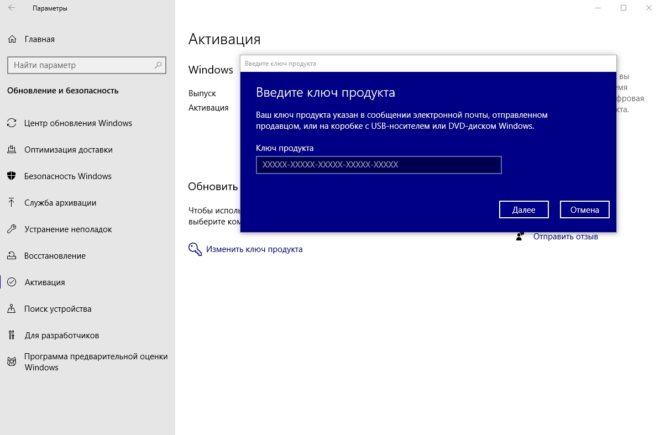Screen dimensions: 660x435
Task: Select Активация in the sidebar
Action: tap(45, 282)
